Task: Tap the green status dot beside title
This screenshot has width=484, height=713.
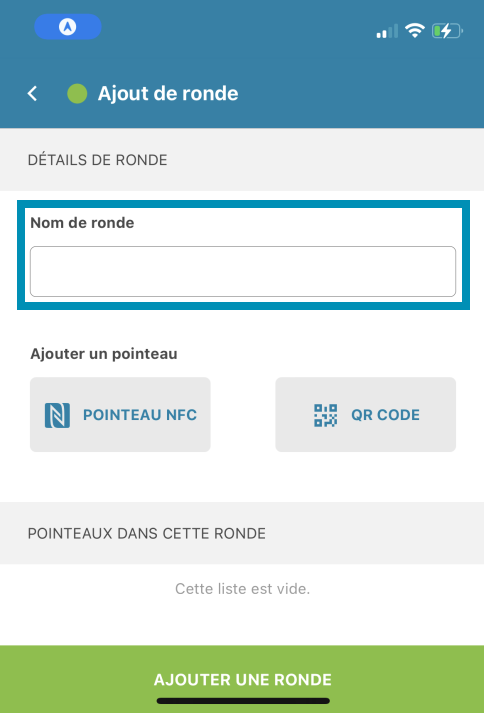Action: [x=77, y=94]
